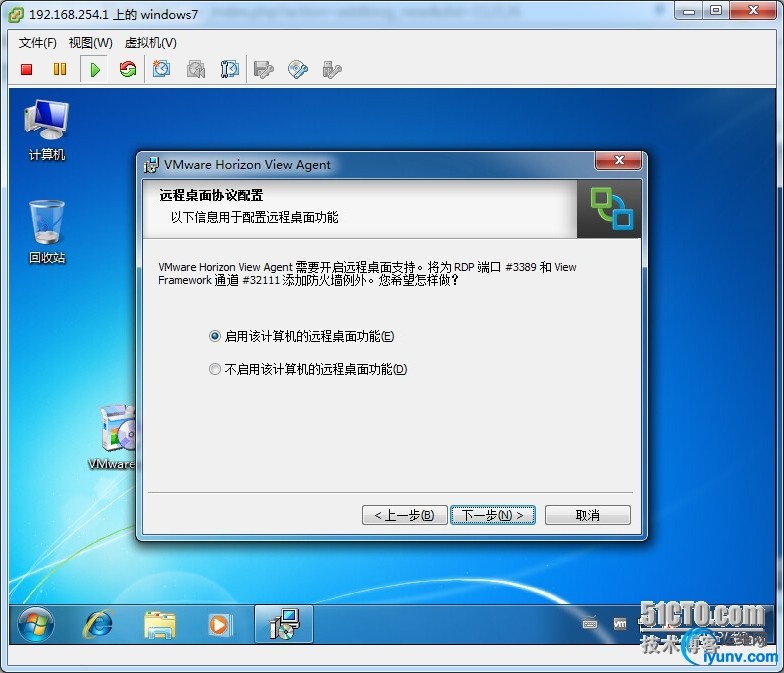Click the 取消 cancel button

(x=588, y=515)
